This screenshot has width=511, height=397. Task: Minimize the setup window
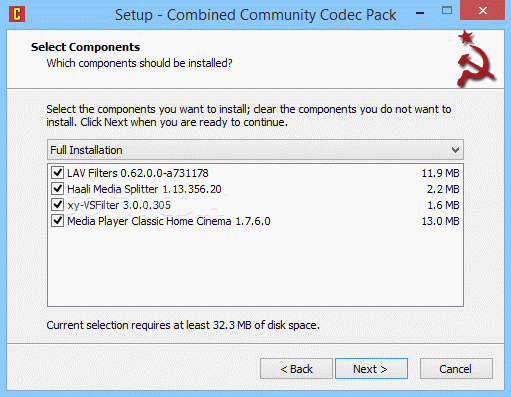pyautogui.click(x=420, y=13)
